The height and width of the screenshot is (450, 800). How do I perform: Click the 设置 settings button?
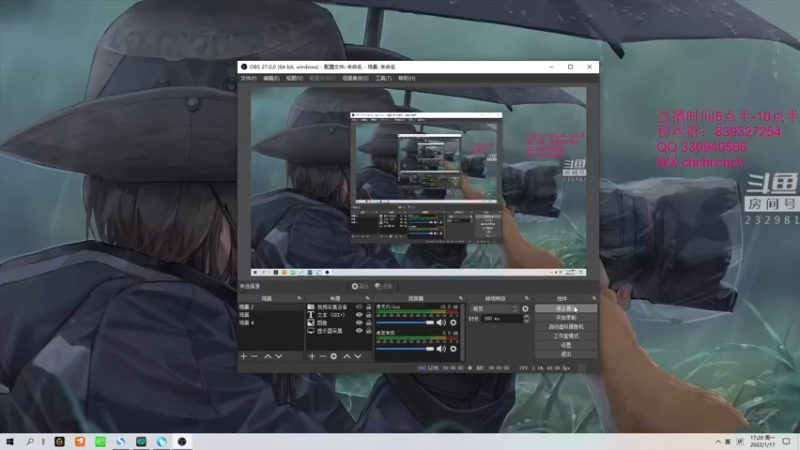566,345
